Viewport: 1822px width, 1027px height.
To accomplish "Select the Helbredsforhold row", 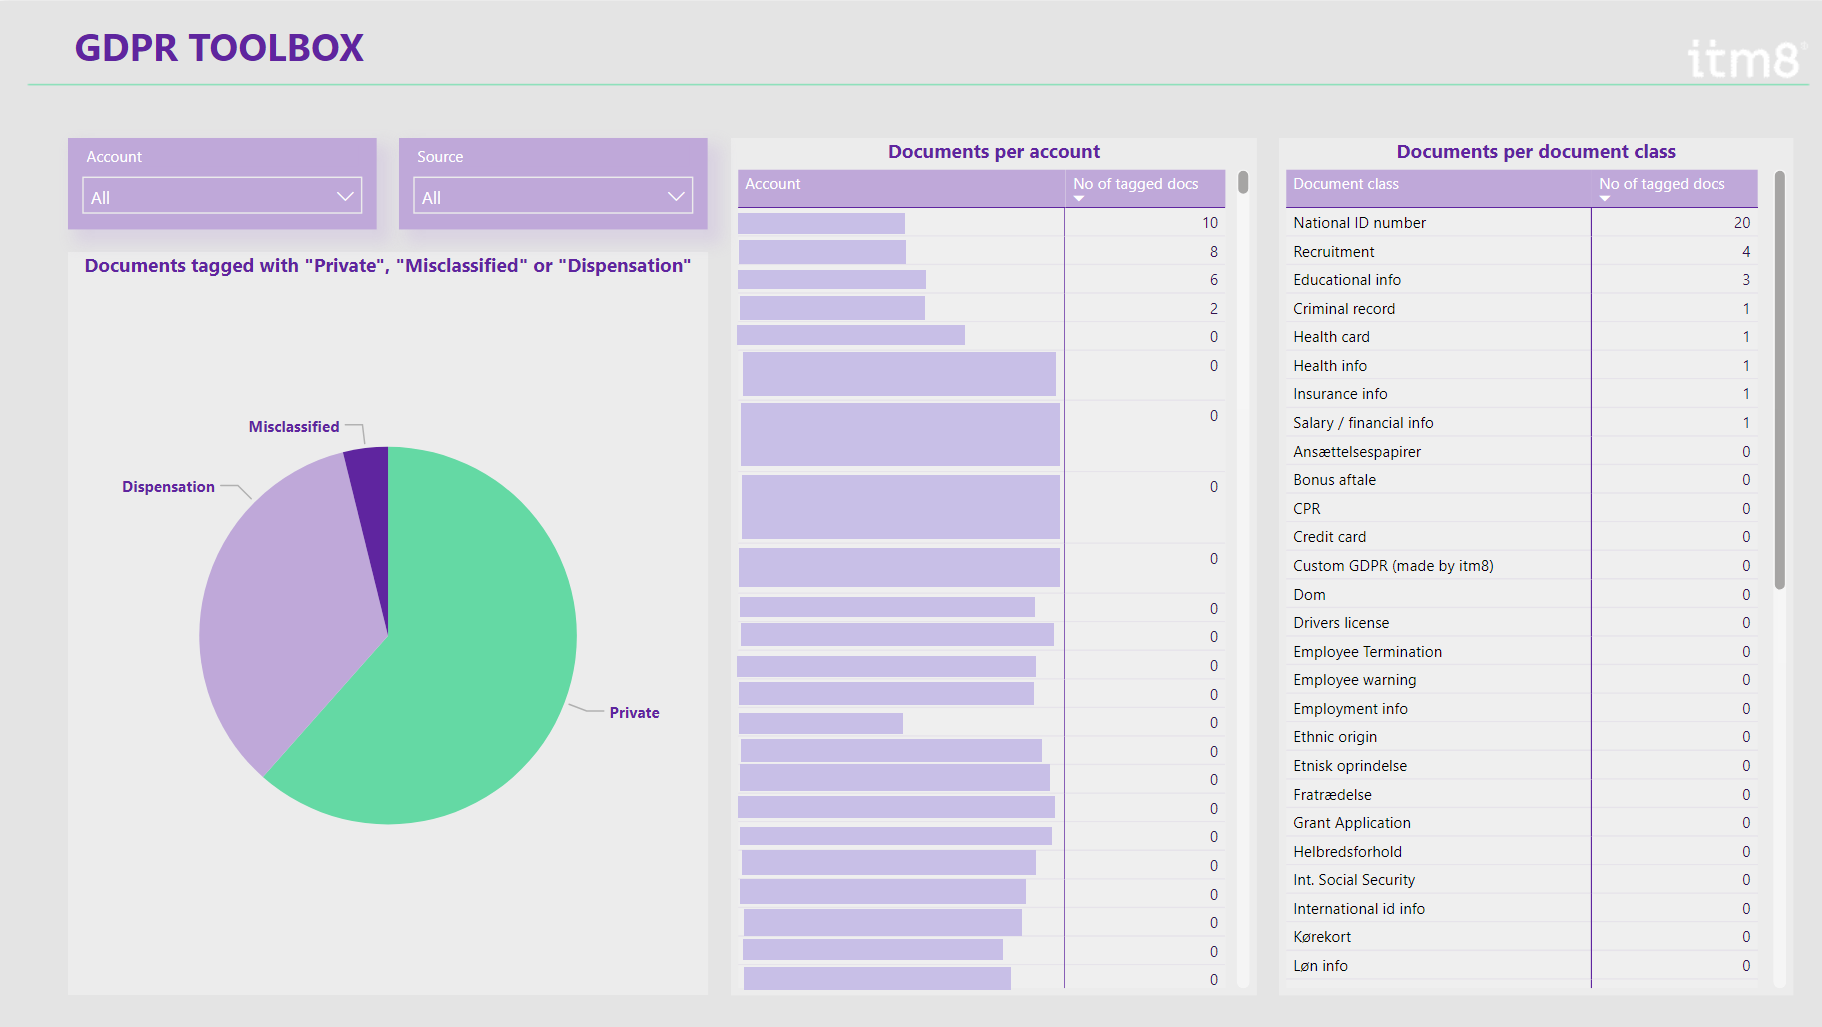I will [1521, 852].
